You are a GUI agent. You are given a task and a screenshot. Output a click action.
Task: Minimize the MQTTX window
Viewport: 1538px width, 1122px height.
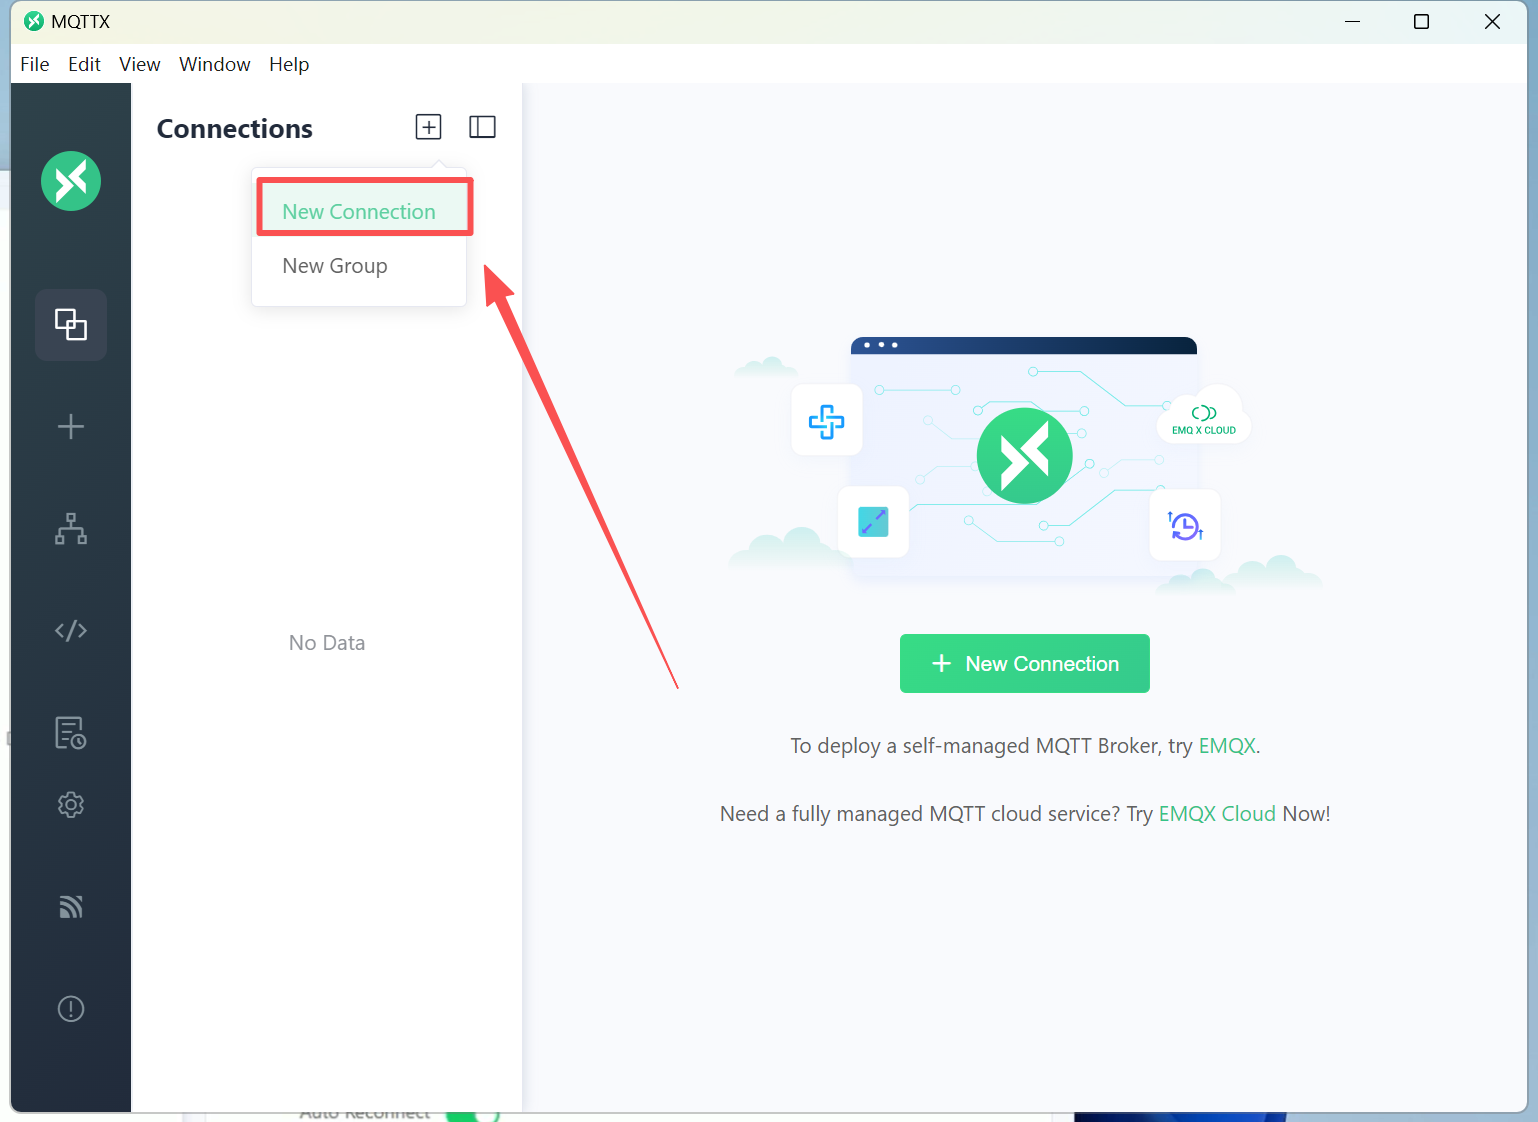(x=1353, y=22)
